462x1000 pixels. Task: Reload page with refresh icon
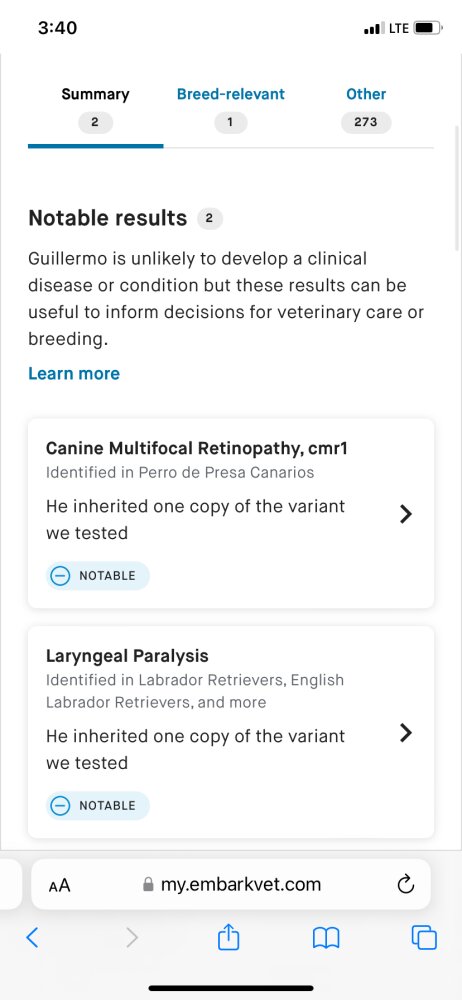click(406, 885)
